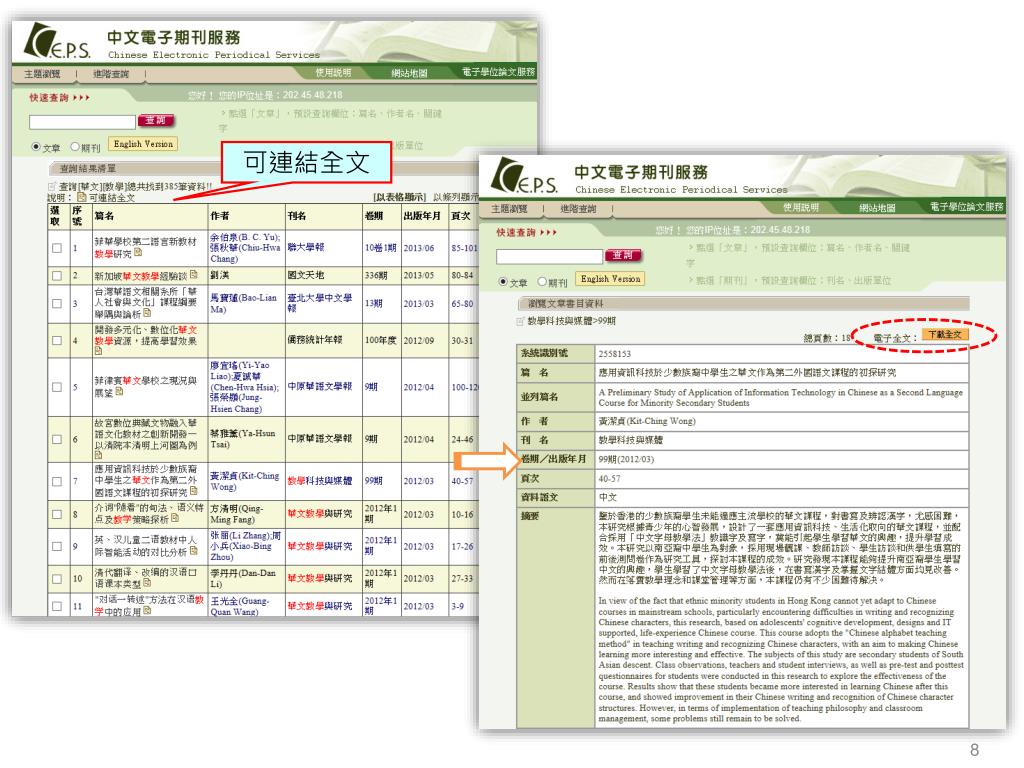1024x768 pixels.
Task: Select 文章 radio in left window
Action: tap(36, 147)
